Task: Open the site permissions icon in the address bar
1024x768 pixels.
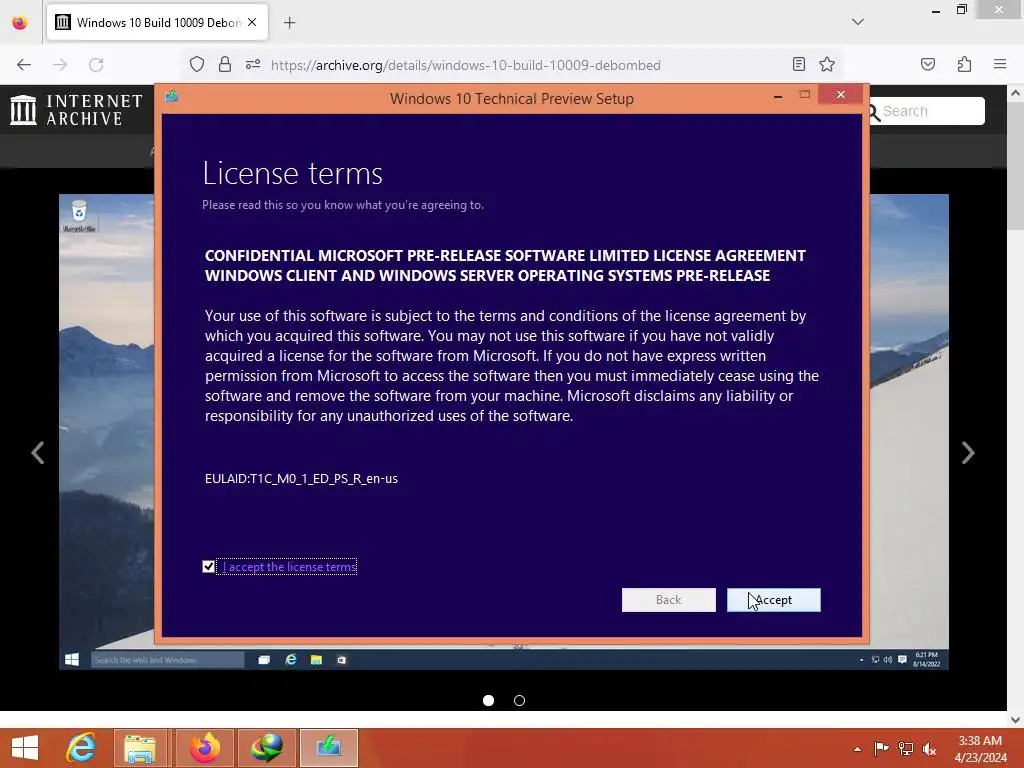Action: click(253, 64)
